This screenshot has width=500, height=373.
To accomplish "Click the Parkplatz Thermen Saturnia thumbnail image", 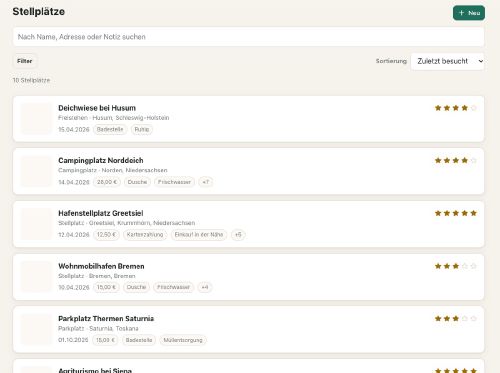I will tap(36, 329).
